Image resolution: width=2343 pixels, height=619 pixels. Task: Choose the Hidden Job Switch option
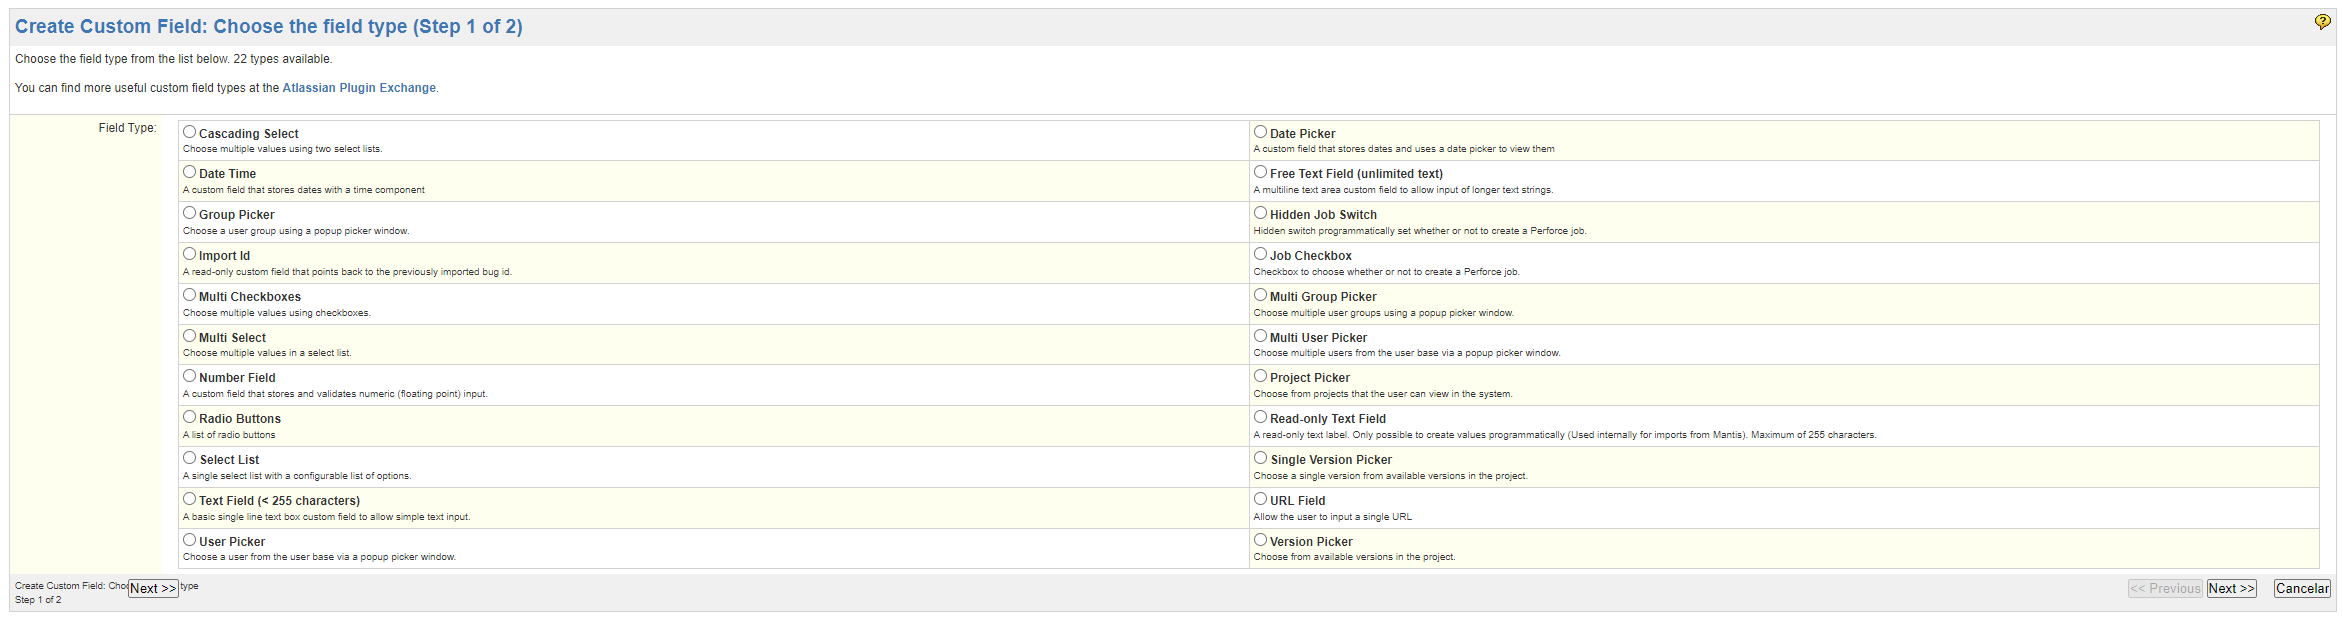[1260, 213]
